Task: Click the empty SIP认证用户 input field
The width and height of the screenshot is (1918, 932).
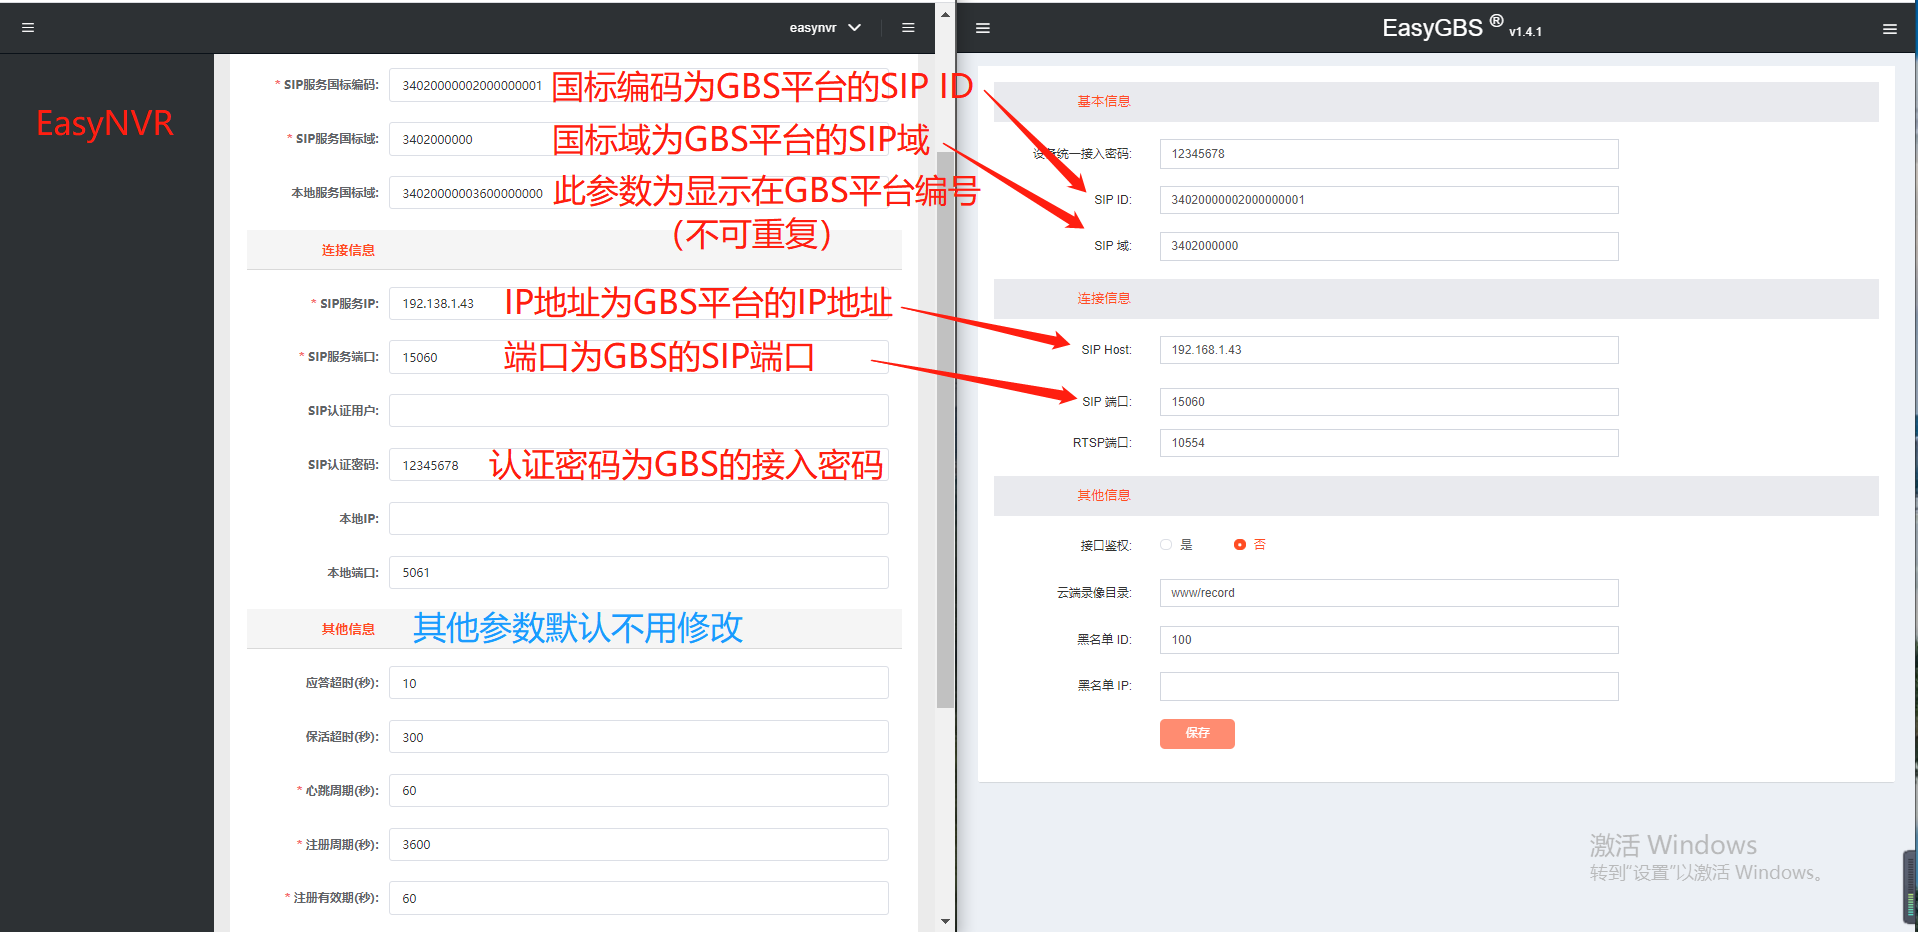Action: (638, 411)
